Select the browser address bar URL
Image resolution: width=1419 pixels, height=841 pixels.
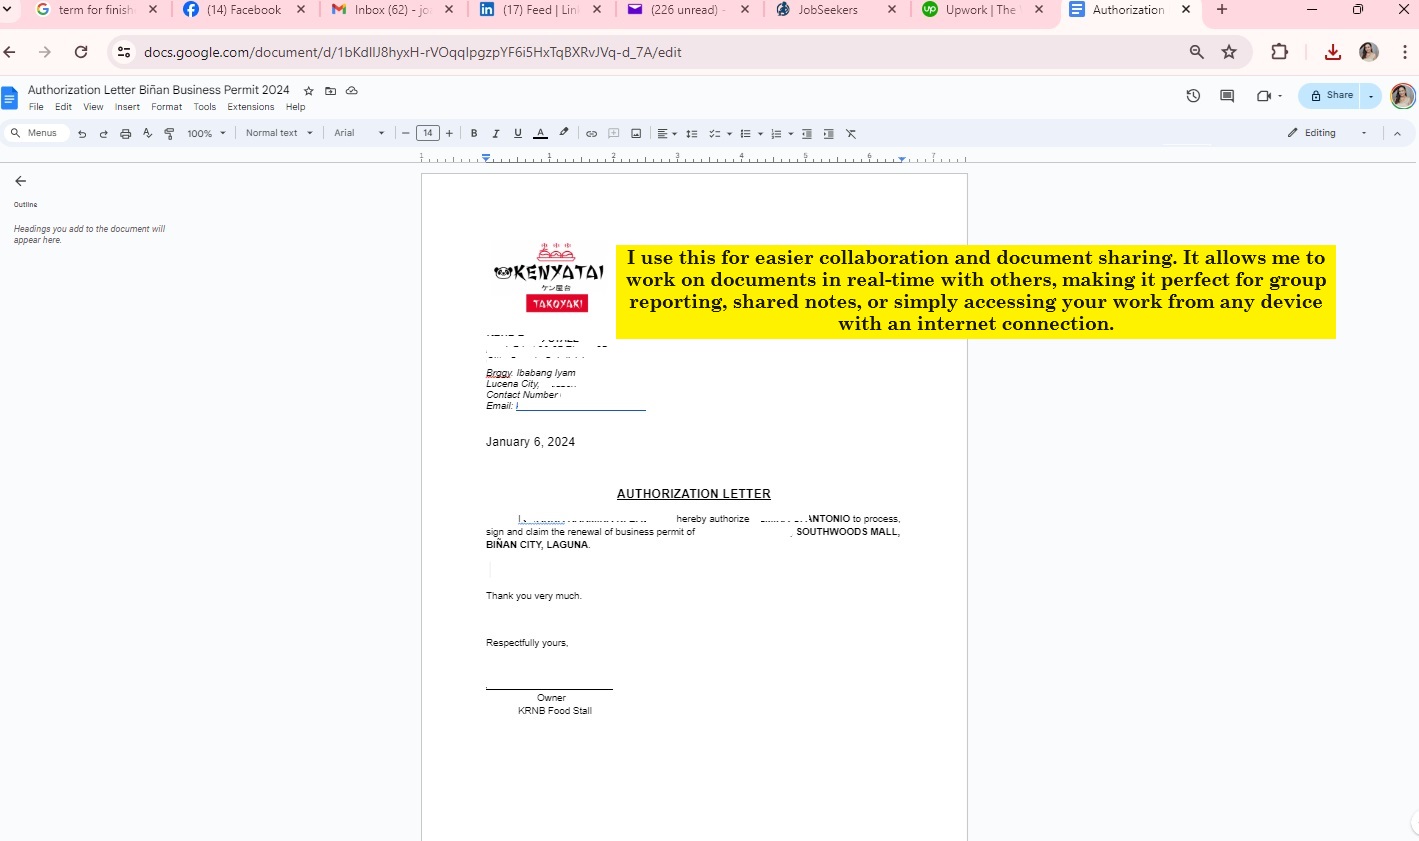tap(412, 52)
